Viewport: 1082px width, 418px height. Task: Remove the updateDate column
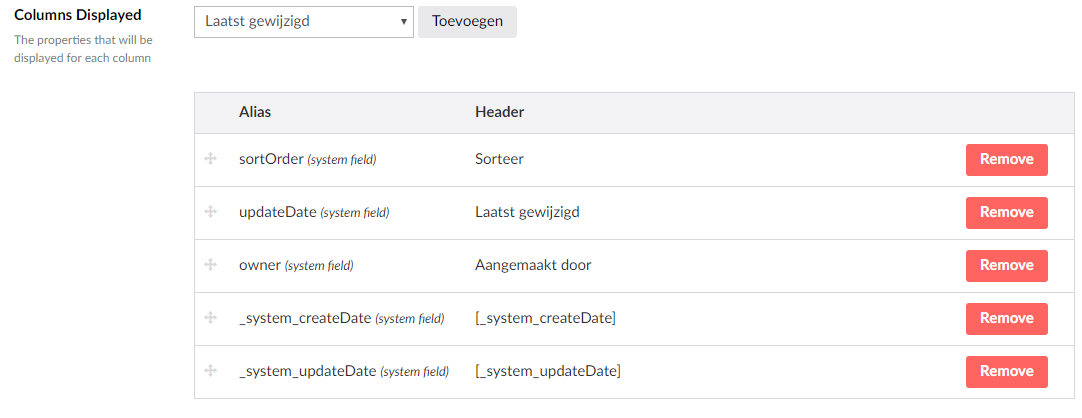click(x=1006, y=213)
